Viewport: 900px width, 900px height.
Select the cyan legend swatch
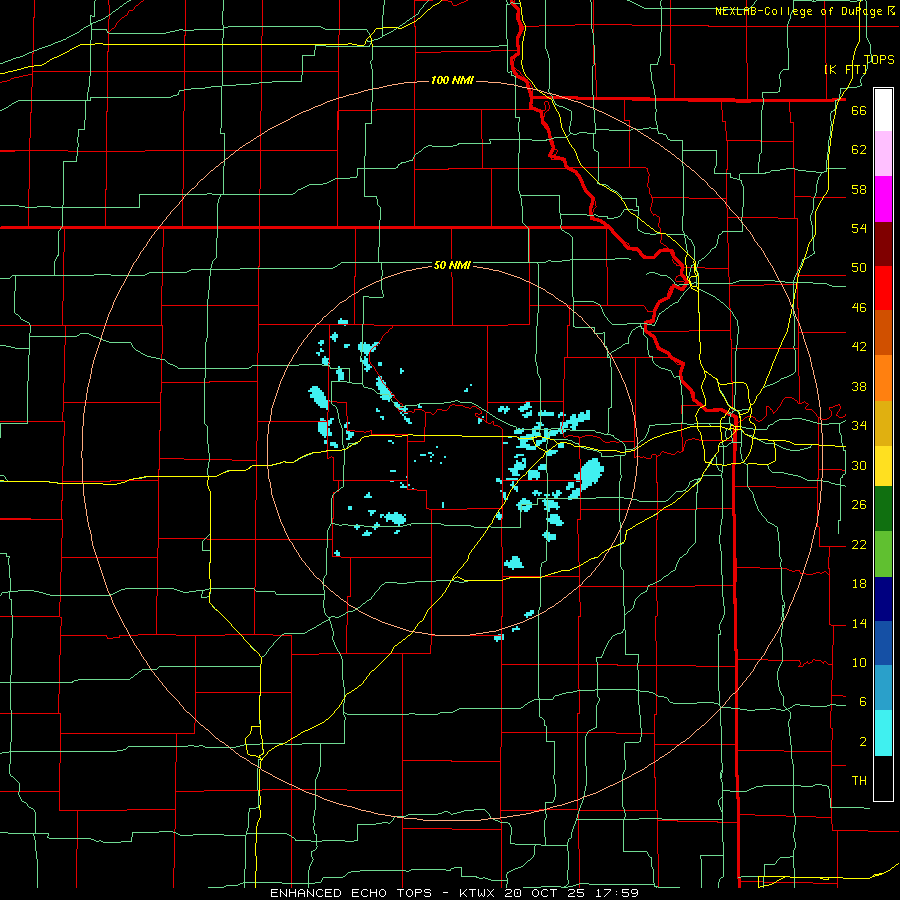(883, 733)
